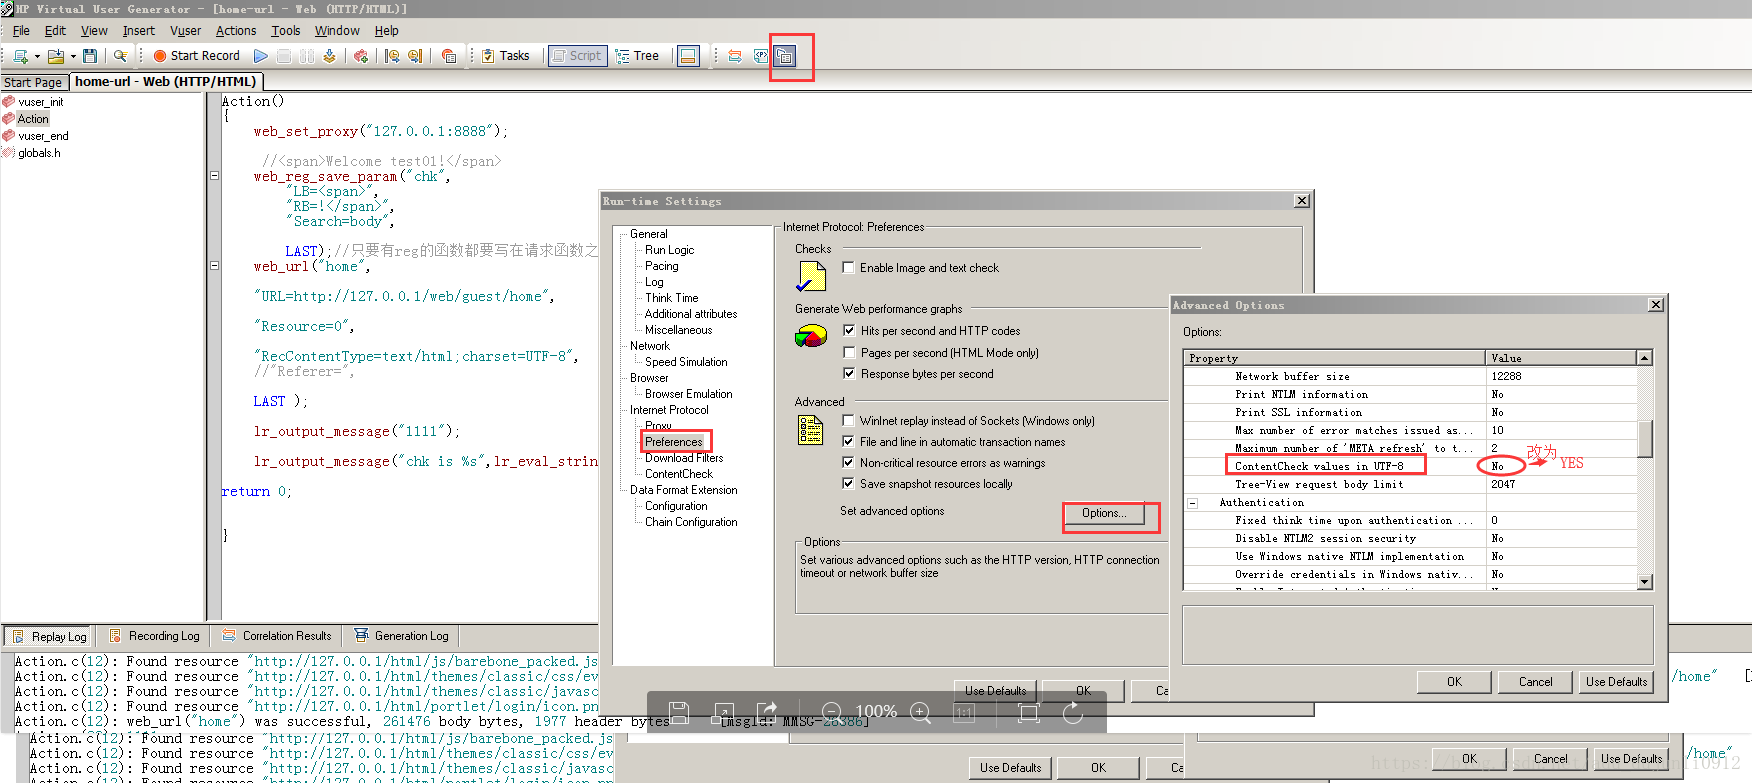This screenshot has width=1752, height=783.
Task: Switch to Tree view
Action: [637, 56]
